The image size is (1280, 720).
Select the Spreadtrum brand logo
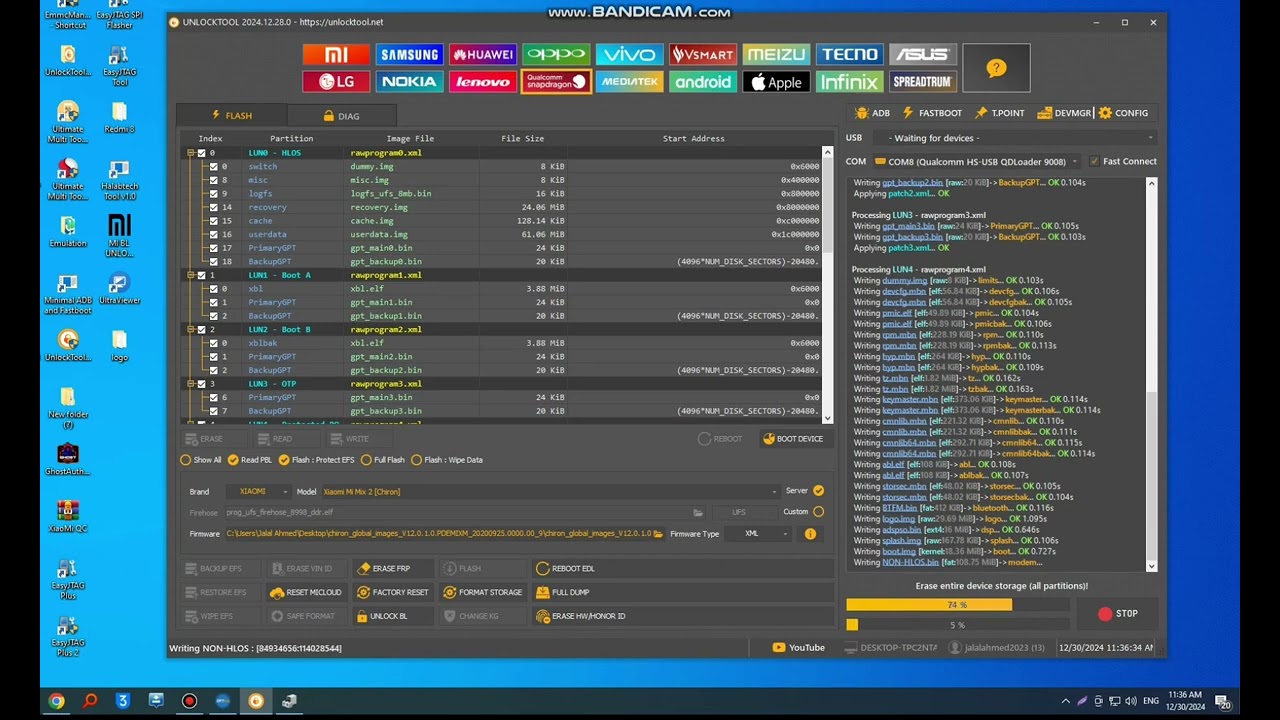[x=923, y=82]
